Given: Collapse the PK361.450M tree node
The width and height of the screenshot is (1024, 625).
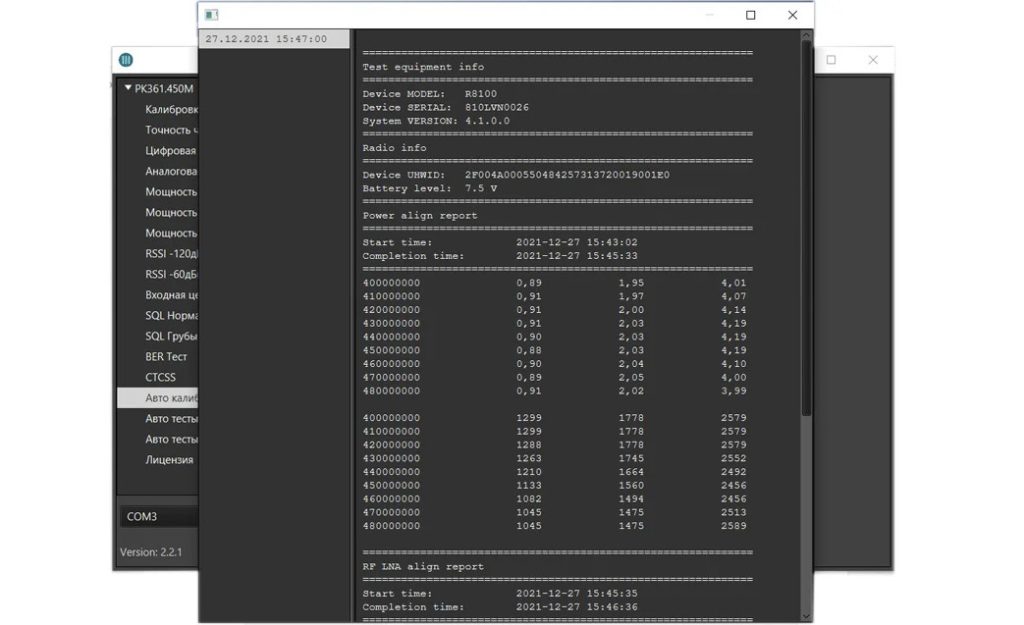Looking at the screenshot, I should click(128, 88).
